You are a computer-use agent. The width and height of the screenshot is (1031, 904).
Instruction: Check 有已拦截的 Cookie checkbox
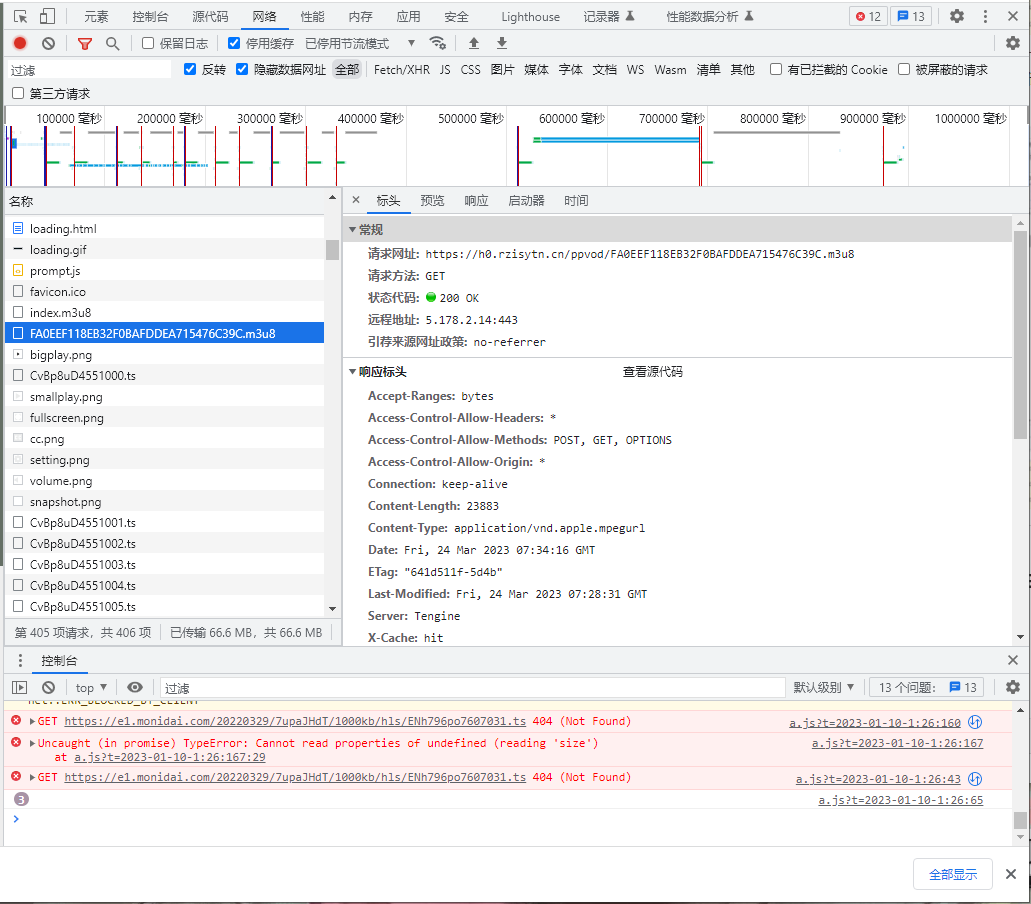click(x=776, y=70)
